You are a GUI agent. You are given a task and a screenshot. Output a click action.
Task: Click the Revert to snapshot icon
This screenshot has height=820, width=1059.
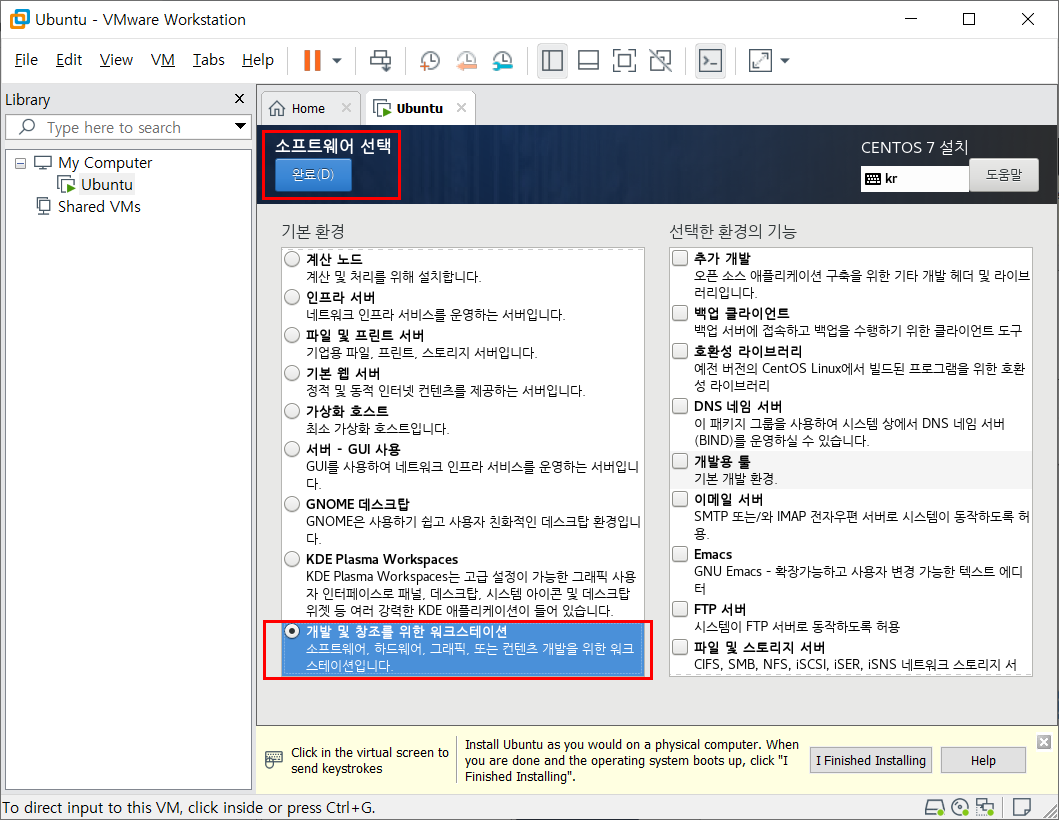(x=466, y=61)
